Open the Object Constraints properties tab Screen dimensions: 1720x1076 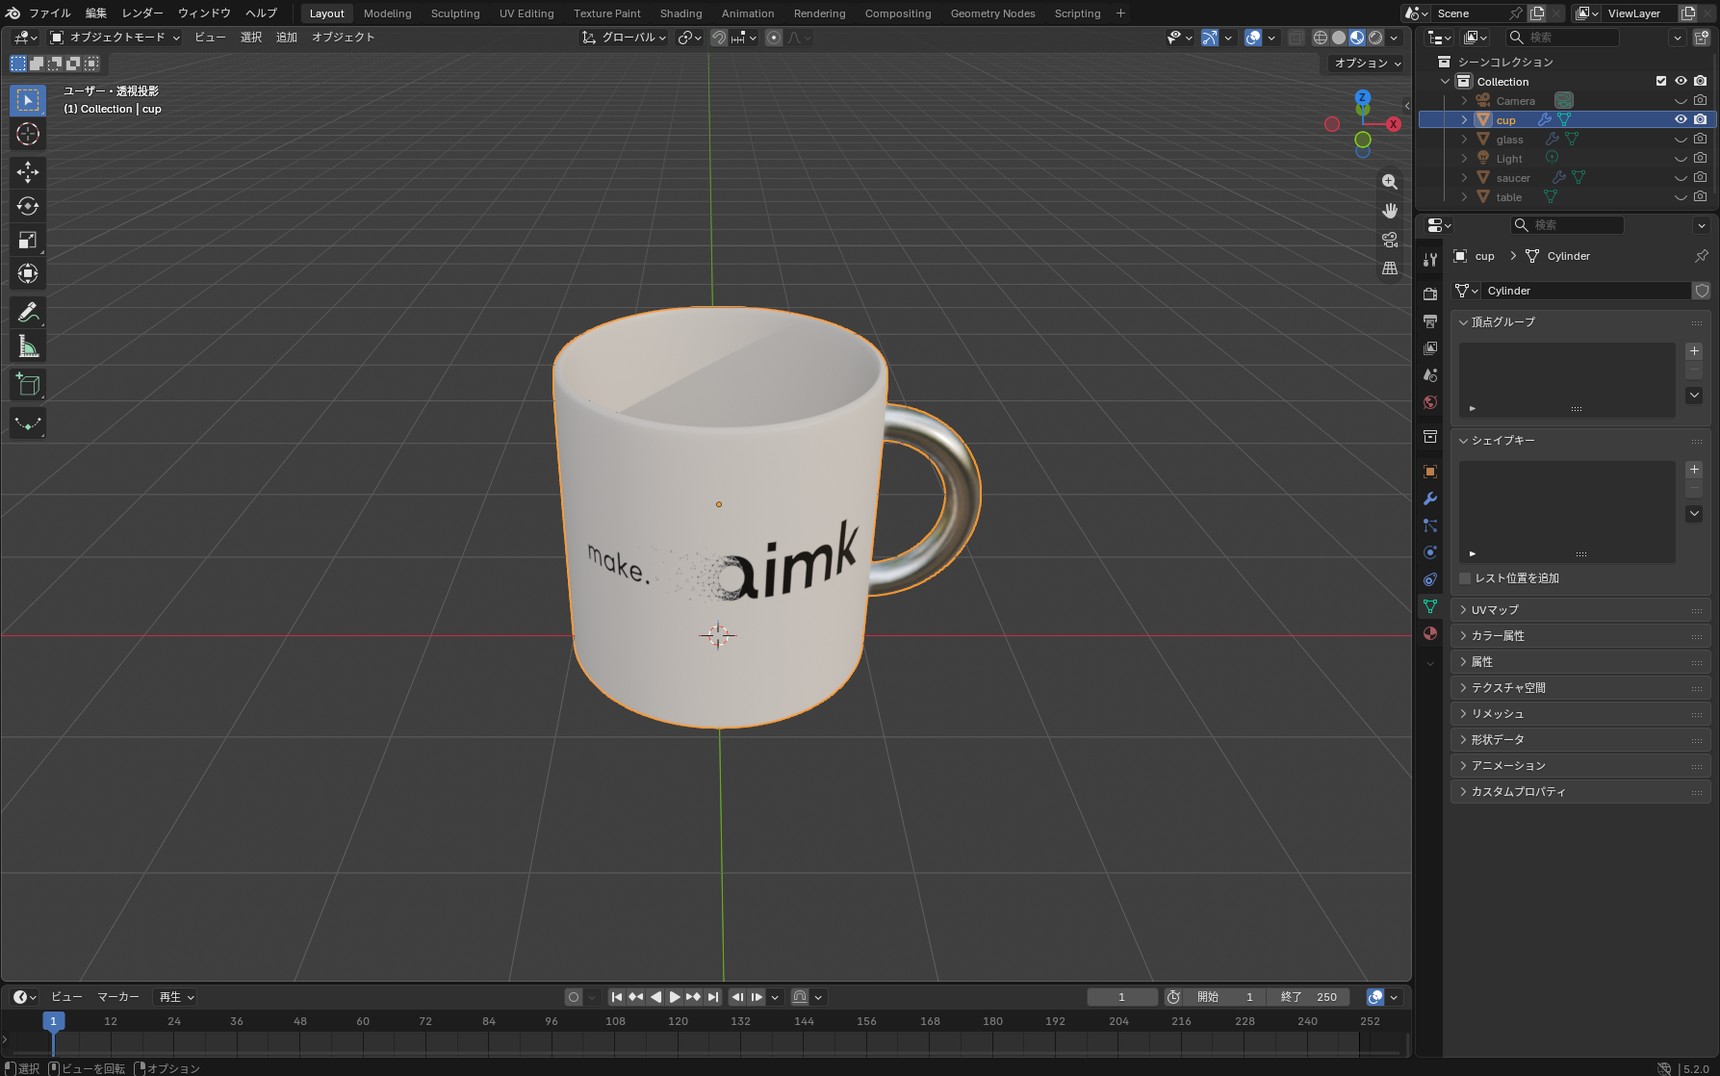tap(1430, 579)
